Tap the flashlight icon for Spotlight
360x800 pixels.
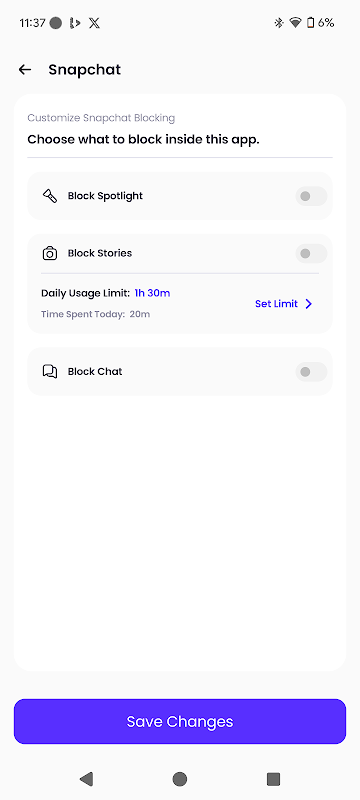click(x=49, y=196)
